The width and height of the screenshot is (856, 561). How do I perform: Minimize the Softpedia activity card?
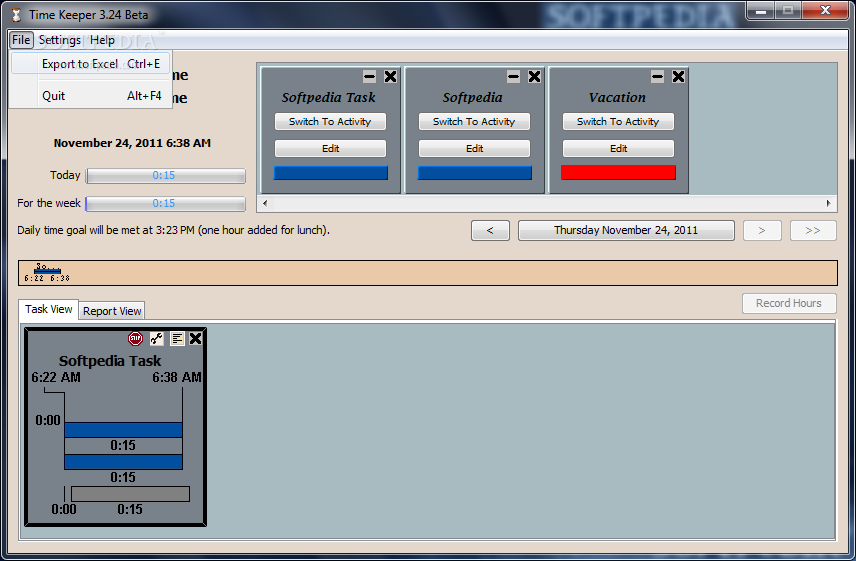click(514, 77)
